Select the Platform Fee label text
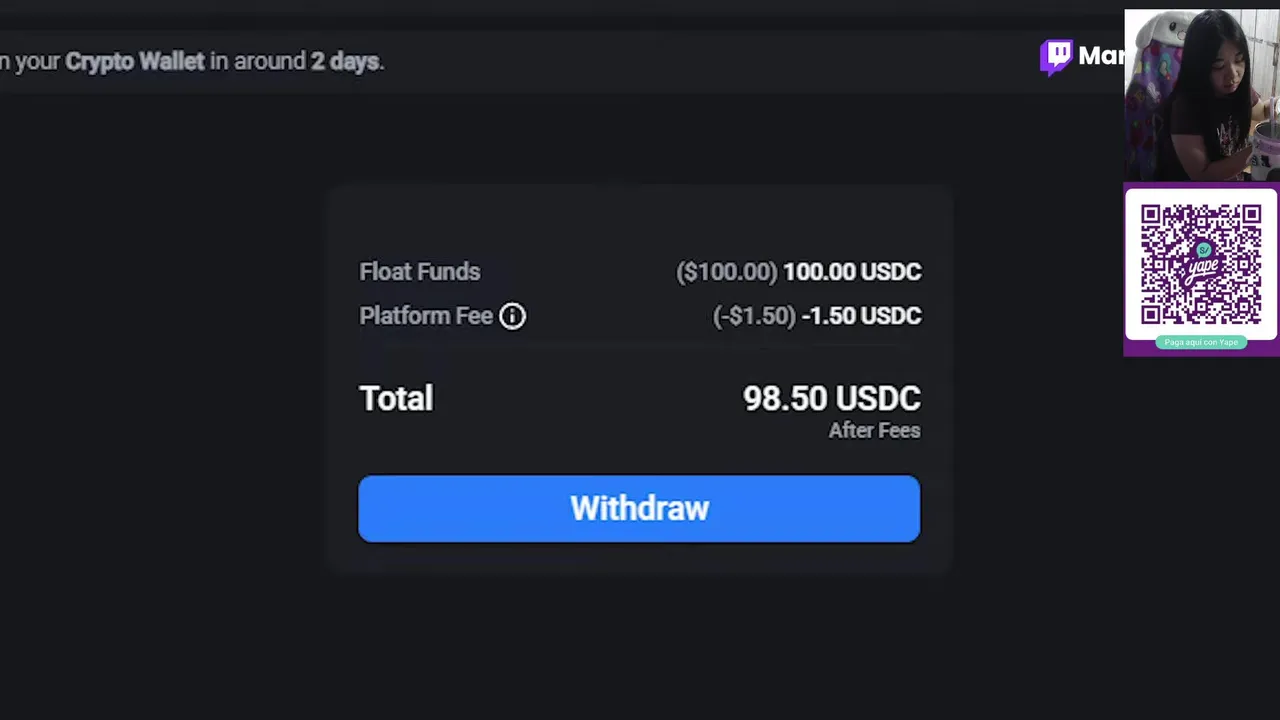Image resolution: width=1280 pixels, height=720 pixels. pos(426,316)
